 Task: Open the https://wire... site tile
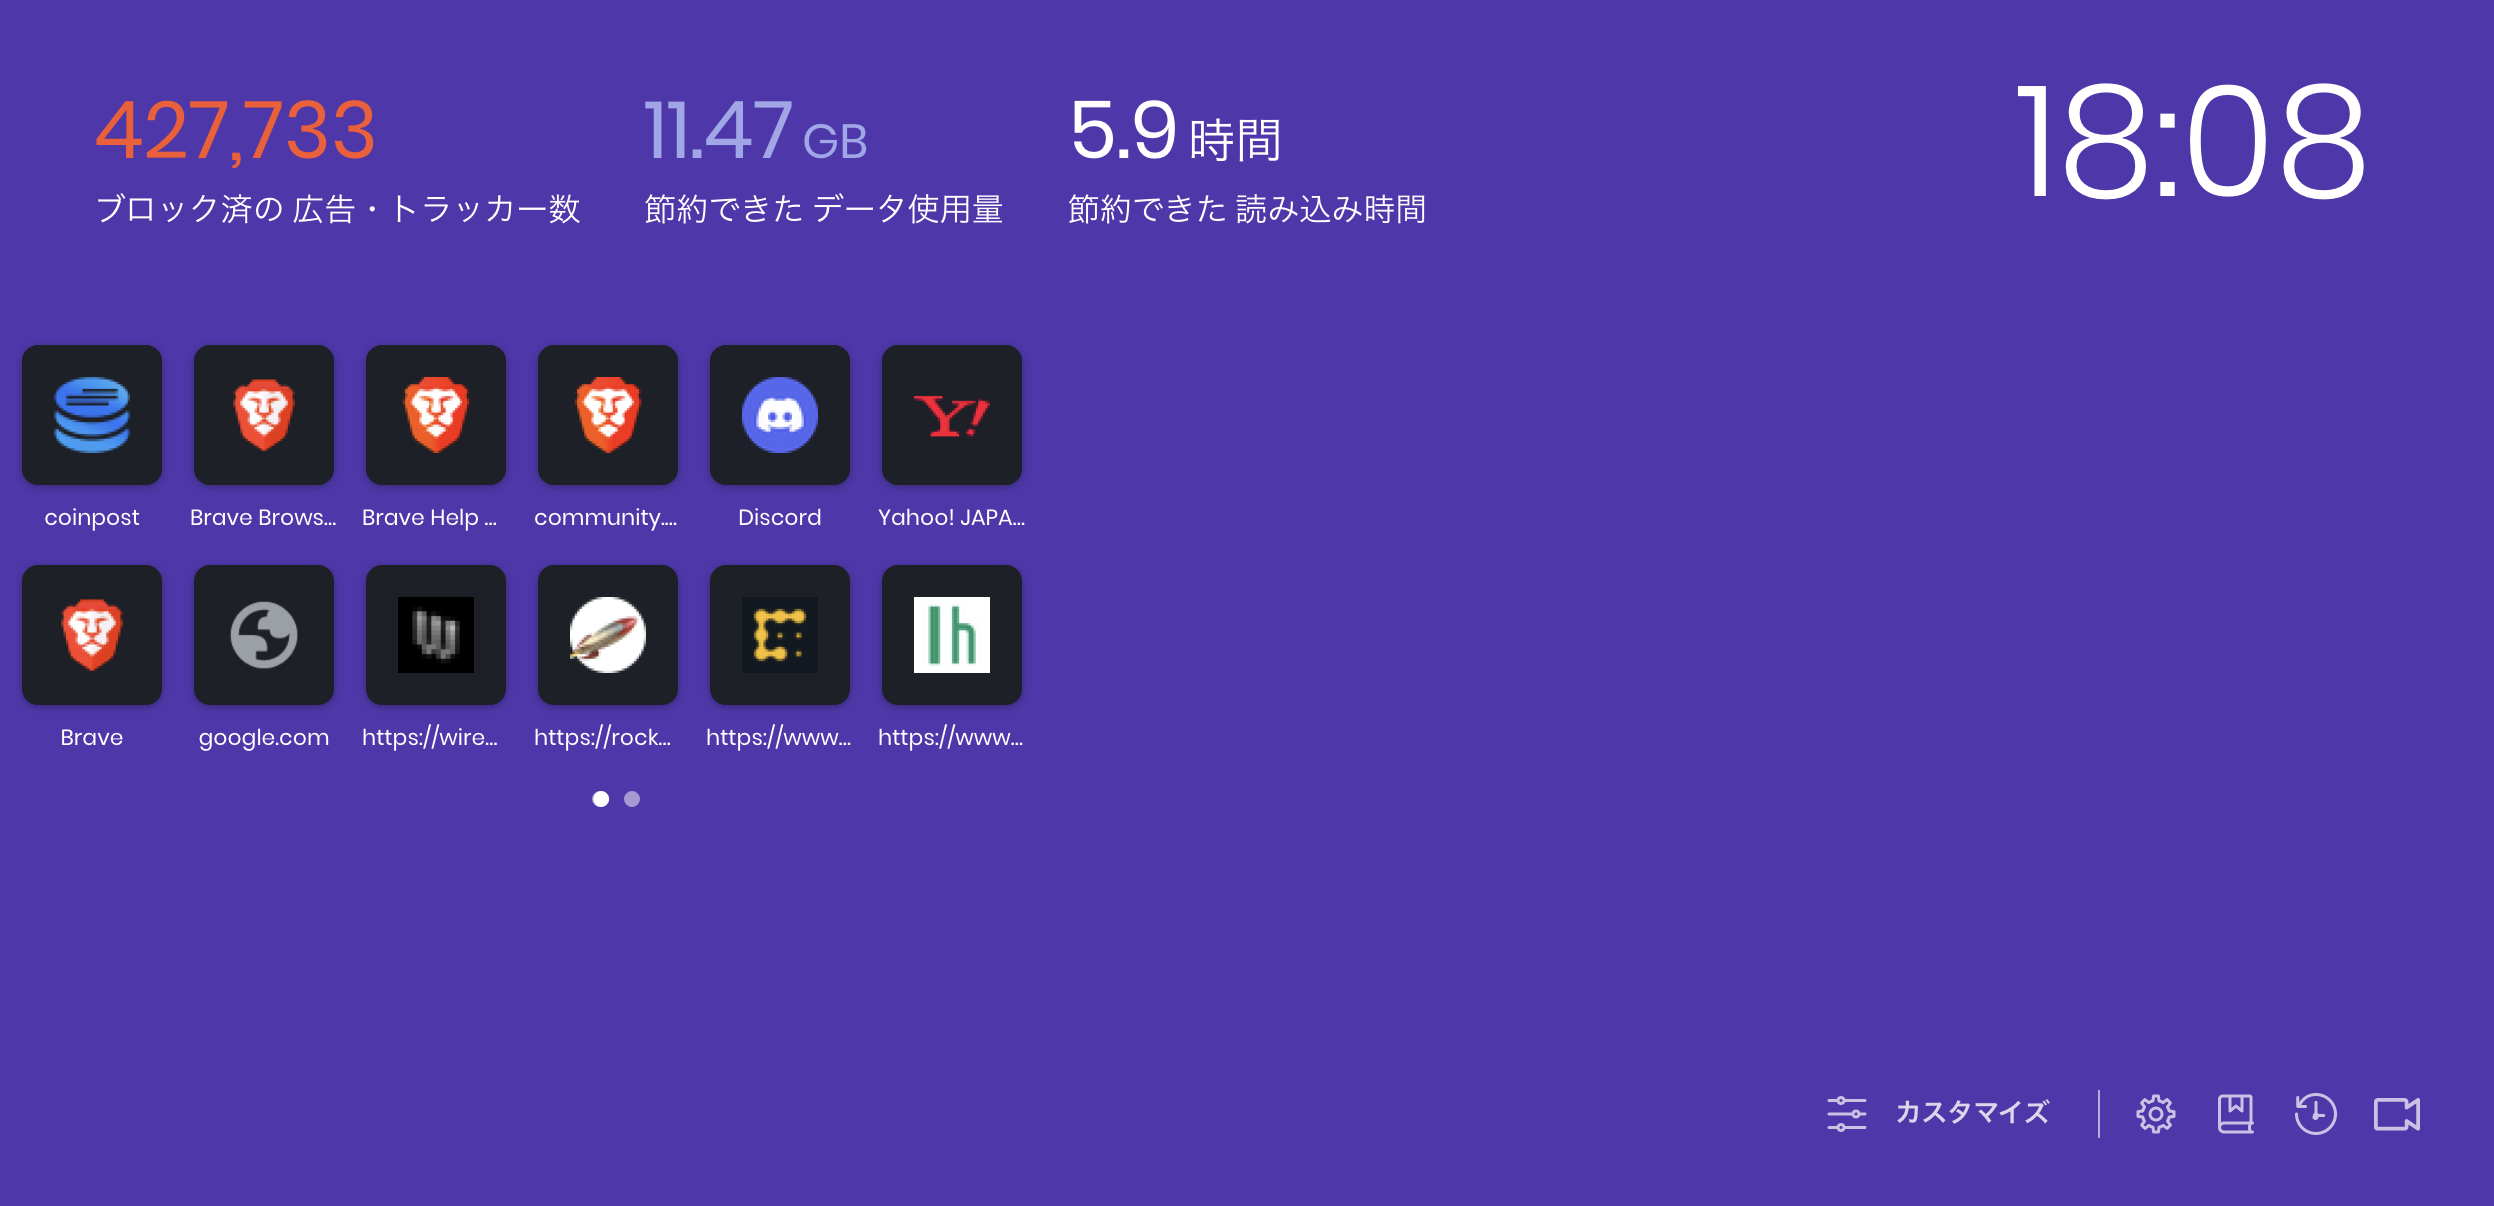point(436,635)
